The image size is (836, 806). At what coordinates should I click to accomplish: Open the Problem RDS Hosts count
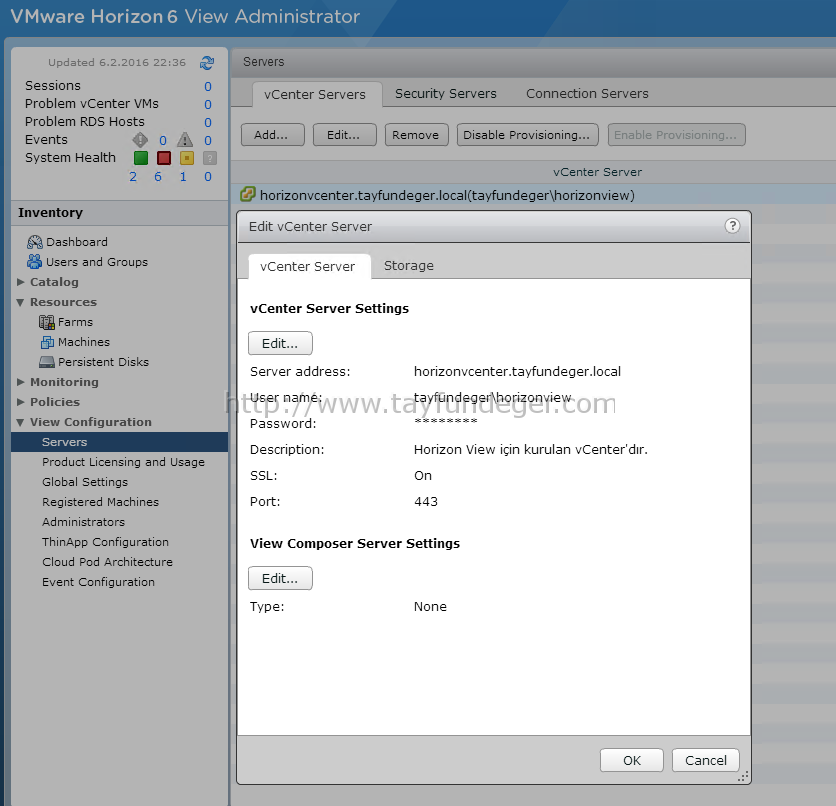point(208,123)
